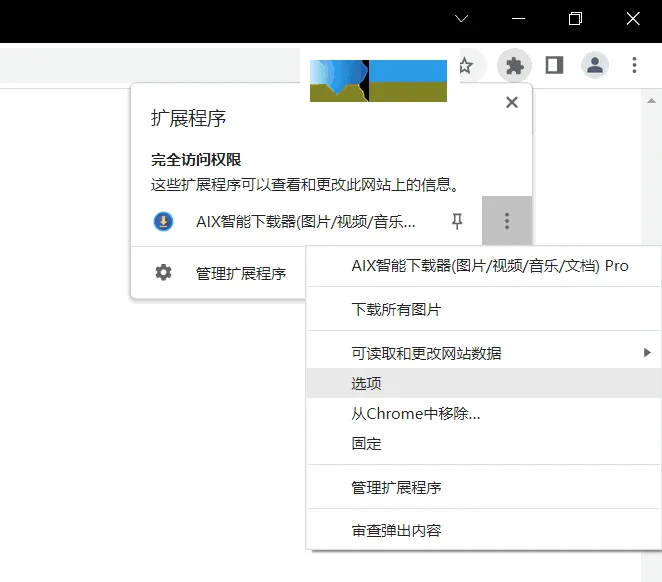The width and height of the screenshot is (662, 582).
Task: Choose 管理扩展程序 in the context menu
Action: point(484,487)
